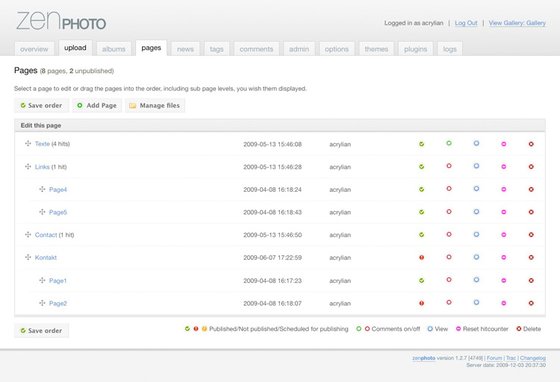The height and width of the screenshot is (382, 560).
Task: Delete Page5 using its red icon
Action: pos(531,212)
